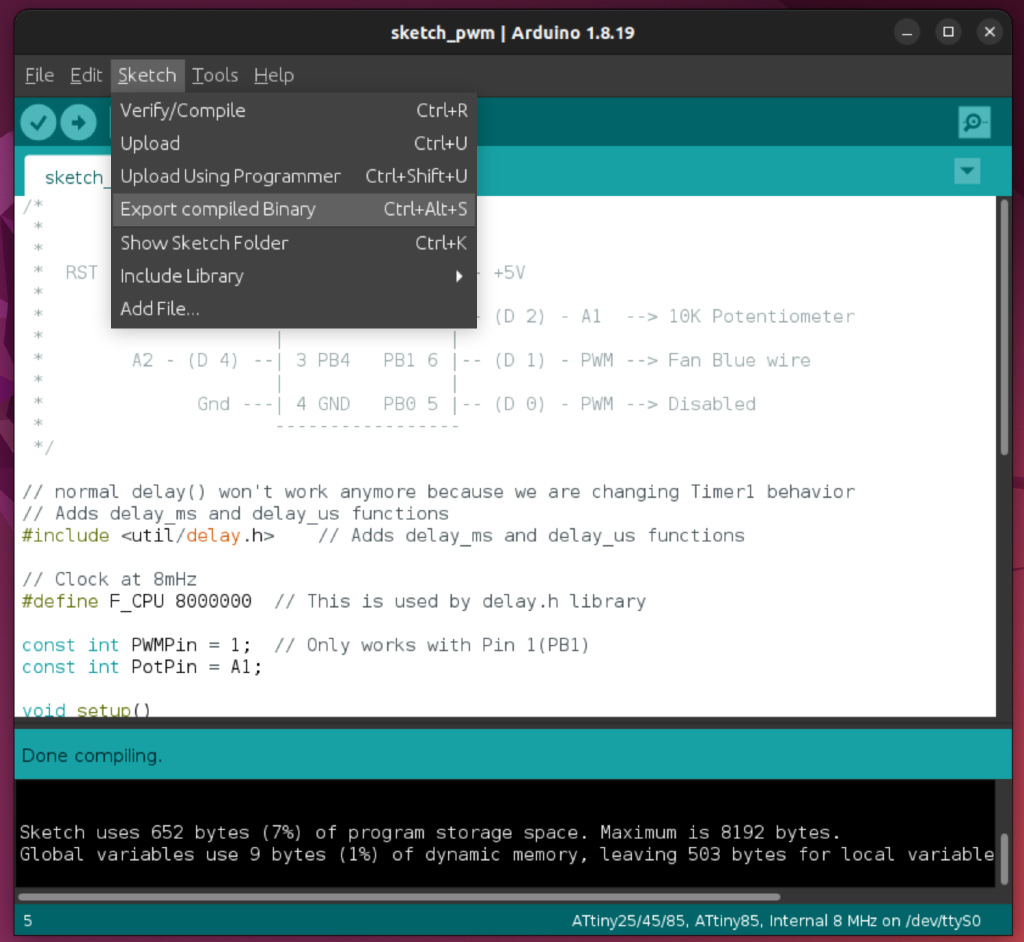Open the editor tab dropdown arrow
This screenshot has height=942, width=1024.
click(966, 171)
